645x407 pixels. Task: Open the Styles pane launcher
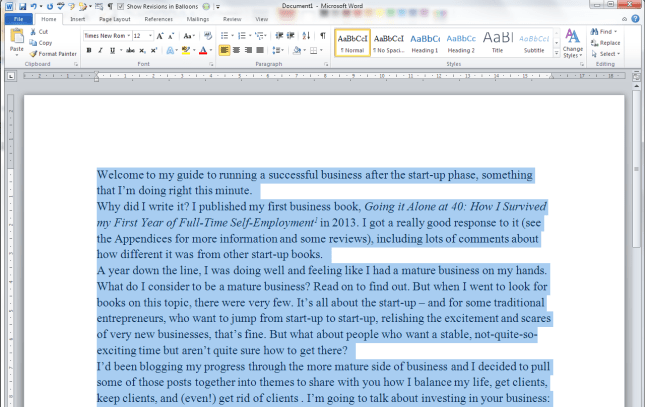[x=582, y=65]
